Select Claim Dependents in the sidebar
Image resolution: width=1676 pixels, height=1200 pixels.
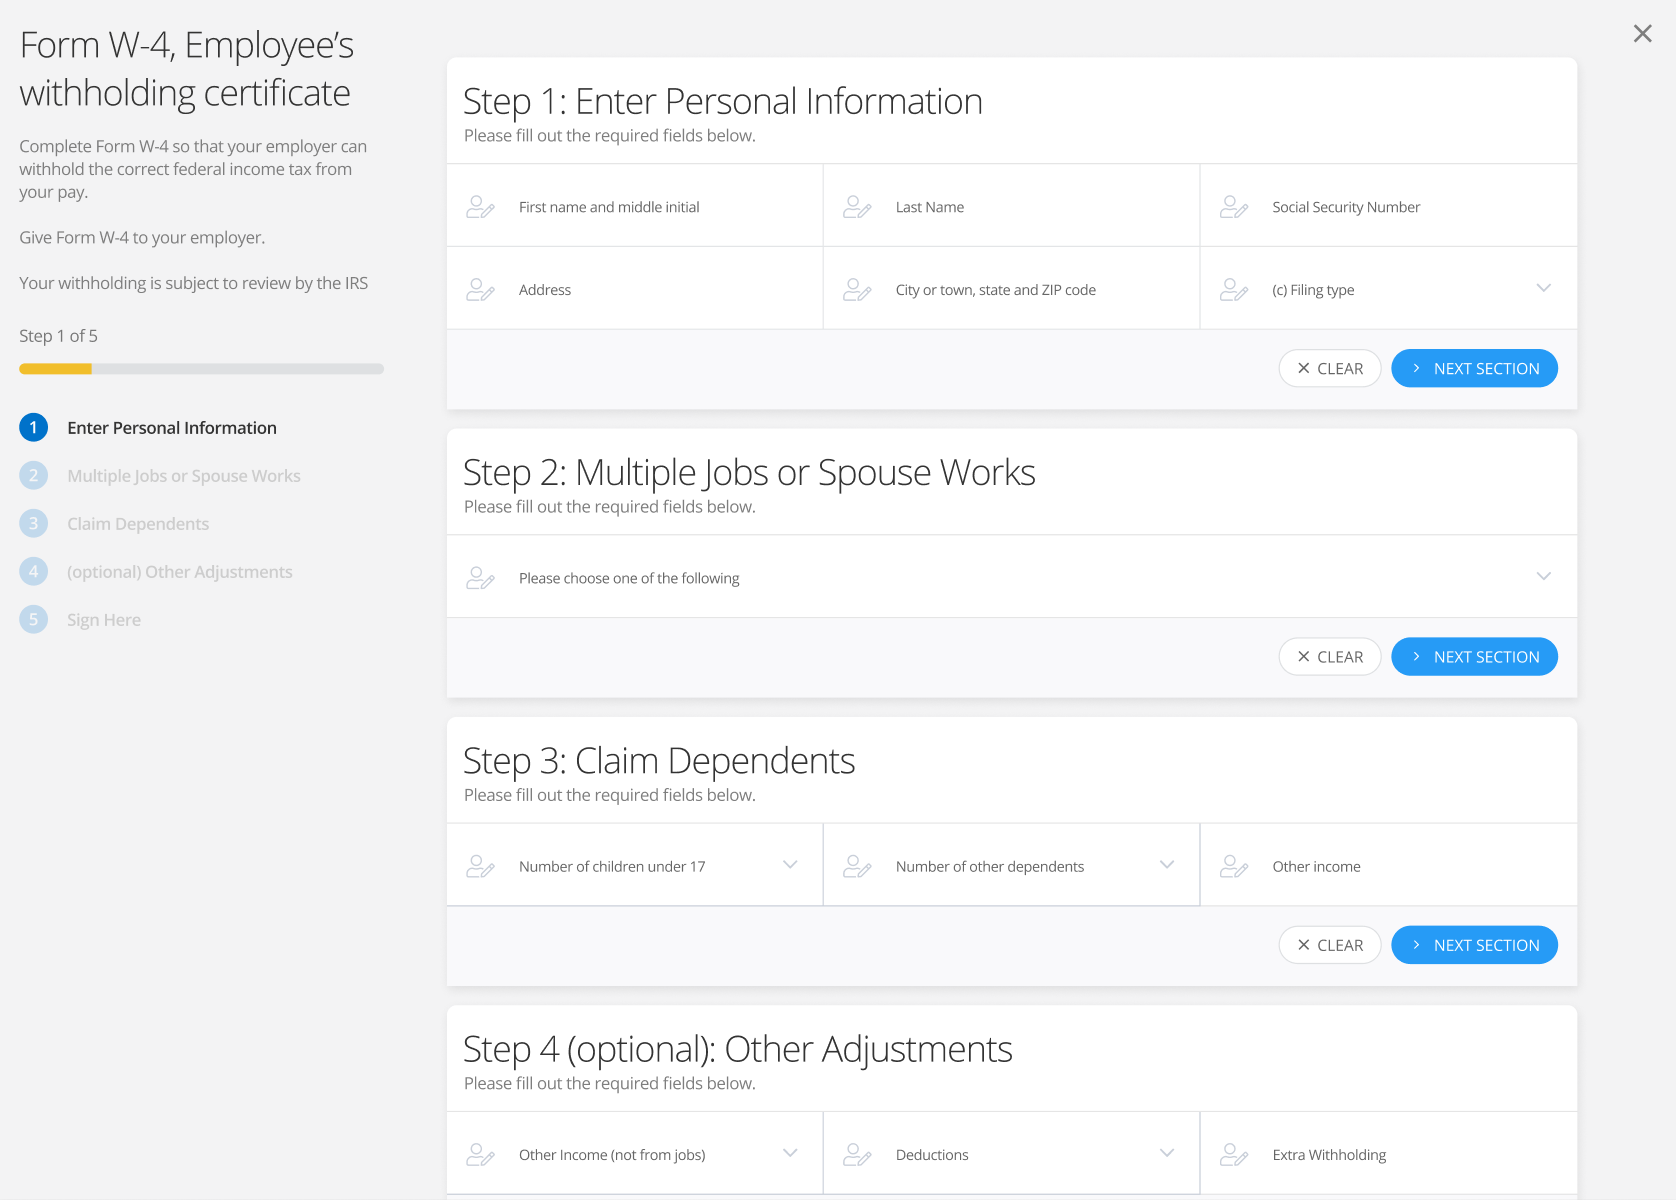[138, 523]
